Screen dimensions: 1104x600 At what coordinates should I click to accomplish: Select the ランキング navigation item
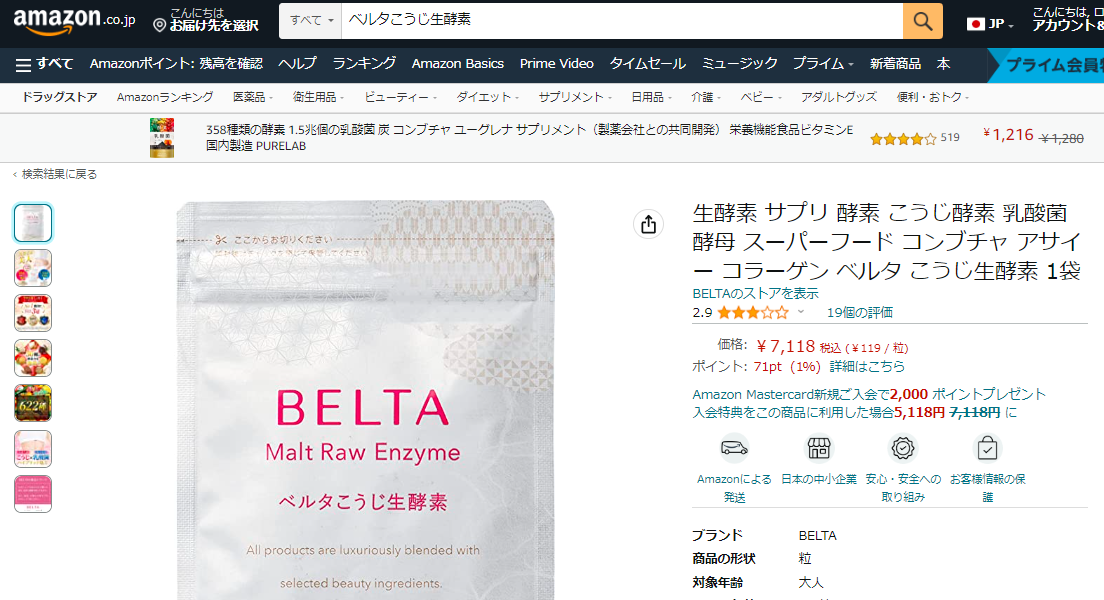coord(364,64)
